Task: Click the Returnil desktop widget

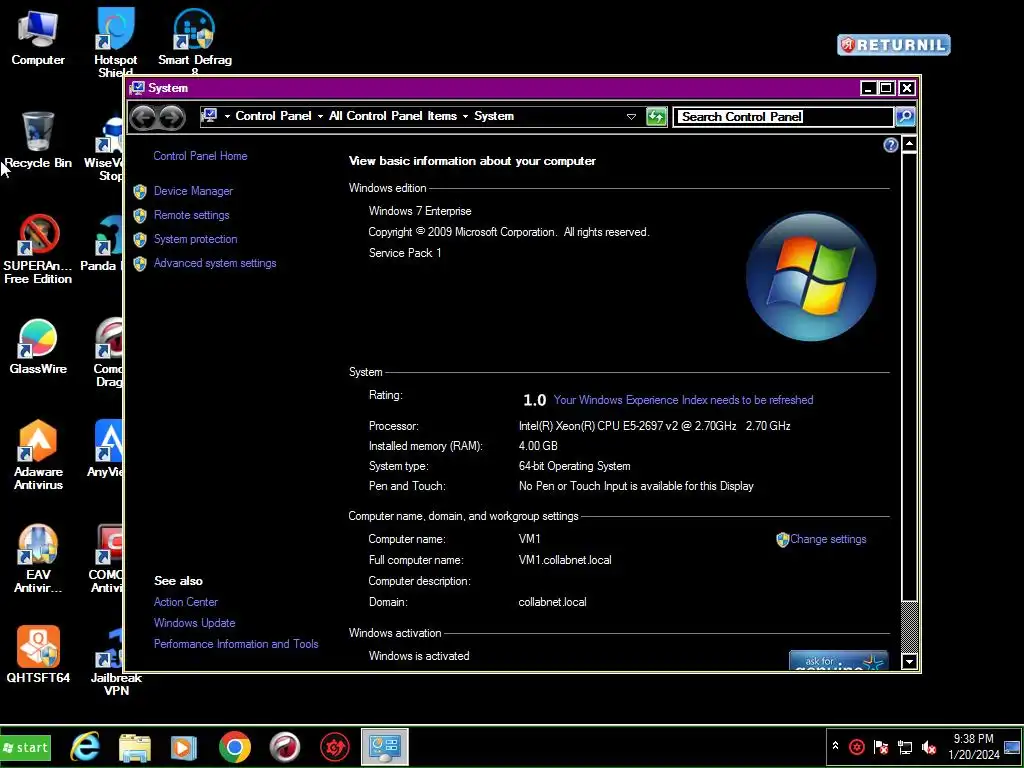Action: tap(893, 44)
